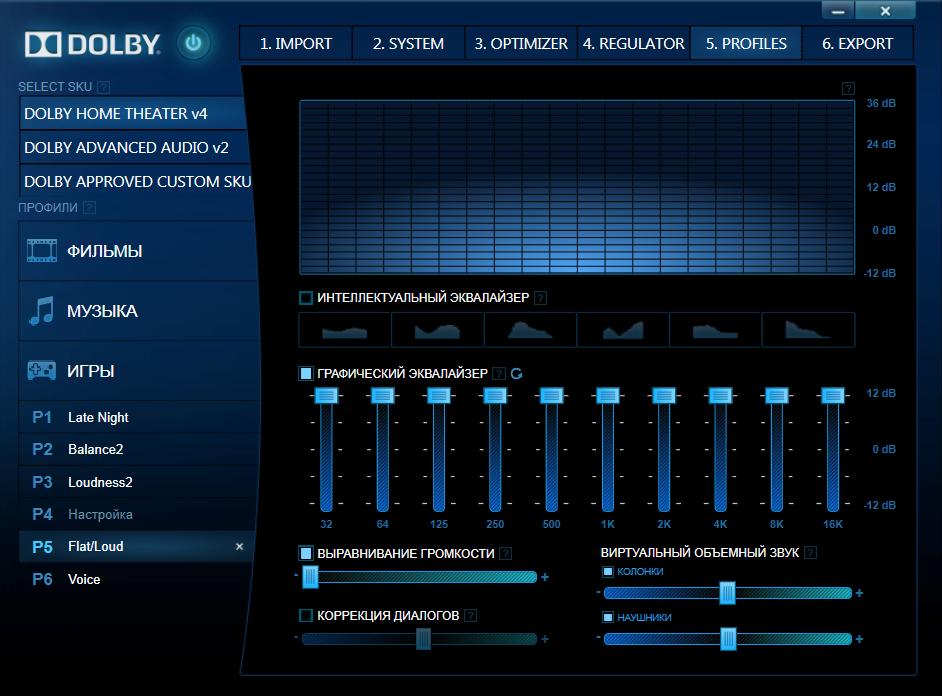The height and width of the screenshot is (696, 942).
Task: Click the 32 Hz equalizer slider handle
Action: pyautogui.click(x=326, y=396)
